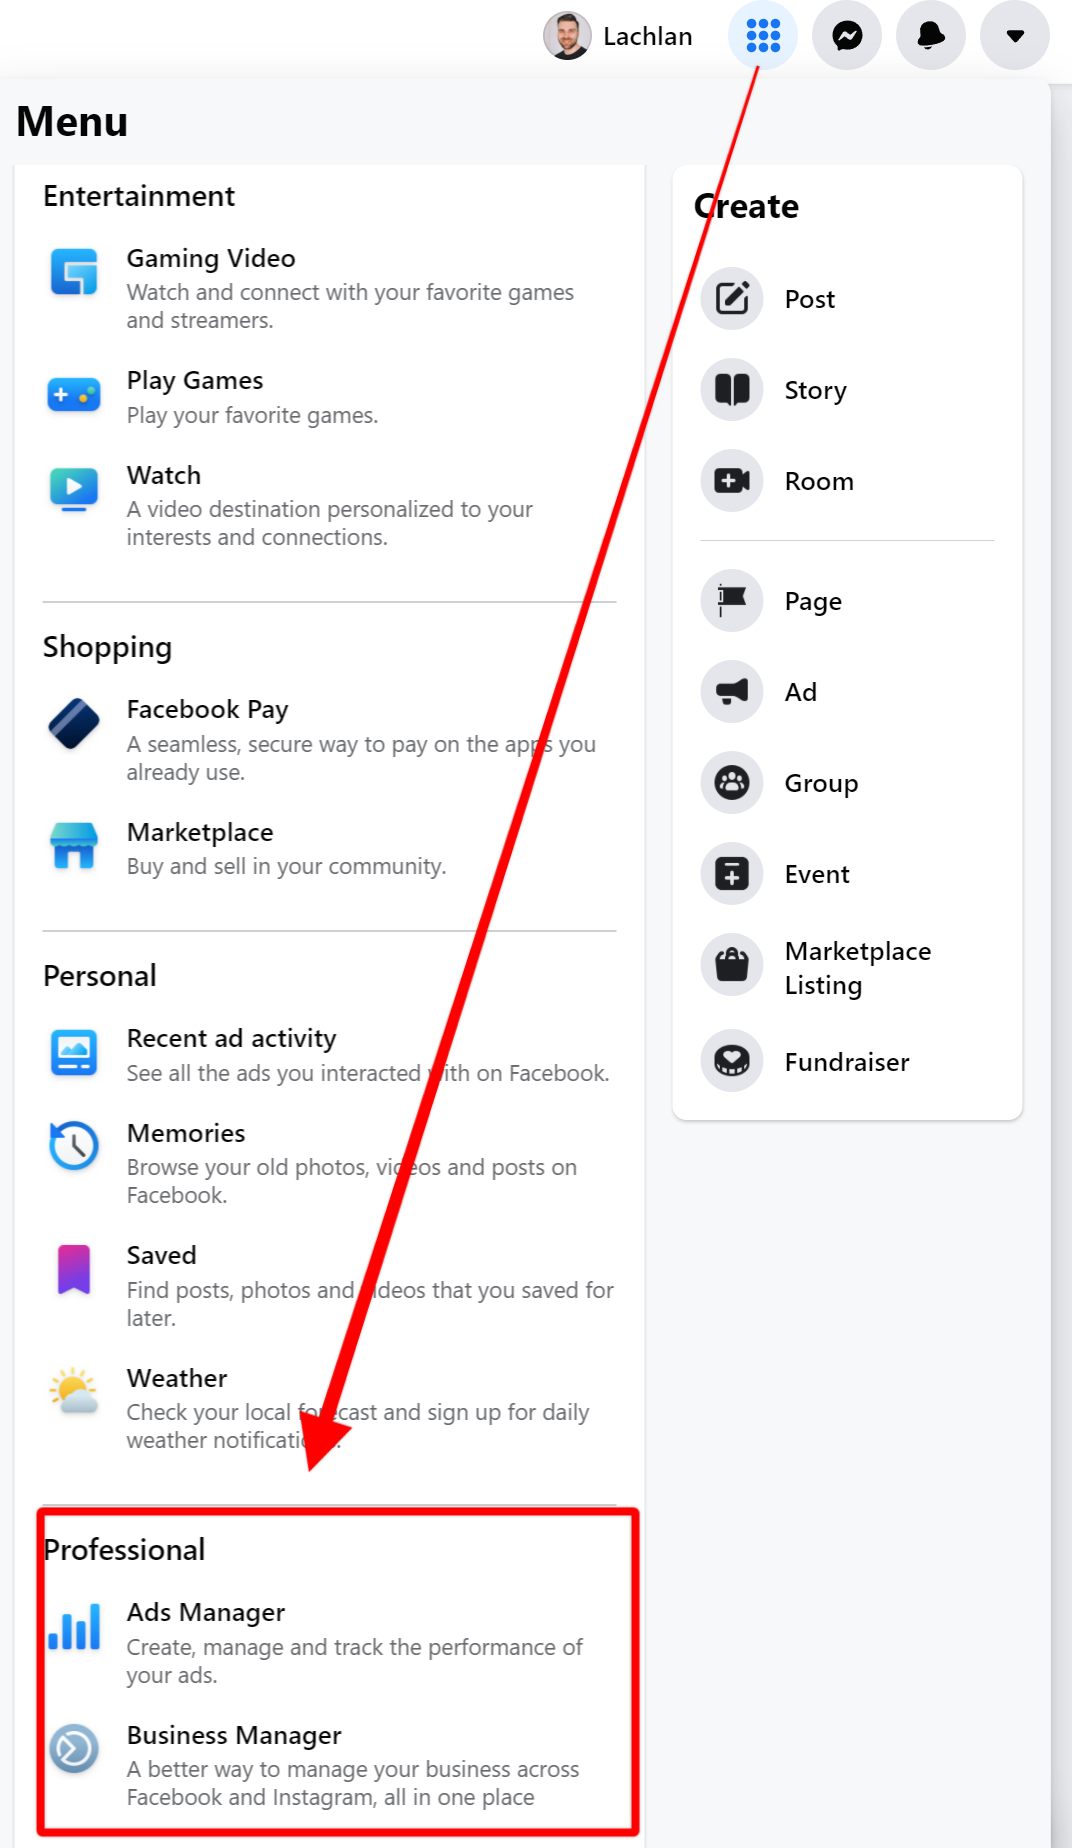This screenshot has width=1072, height=1848.
Task: Click the Room video camera icon
Action: (732, 481)
